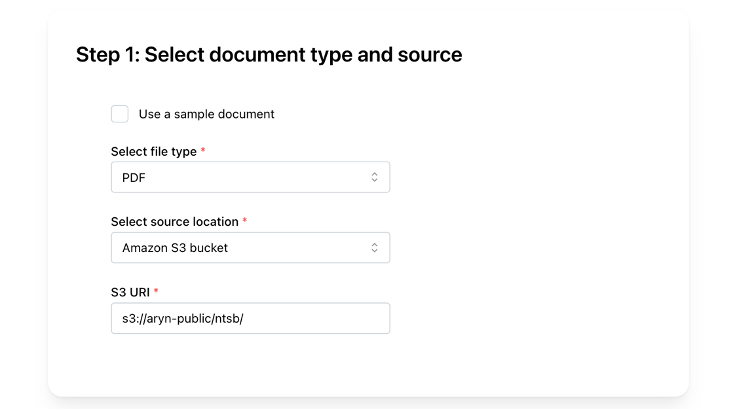This screenshot has height=410, width=738.
Task: Click the PDF value in file type selector
Action: click(x=134, y=177)
